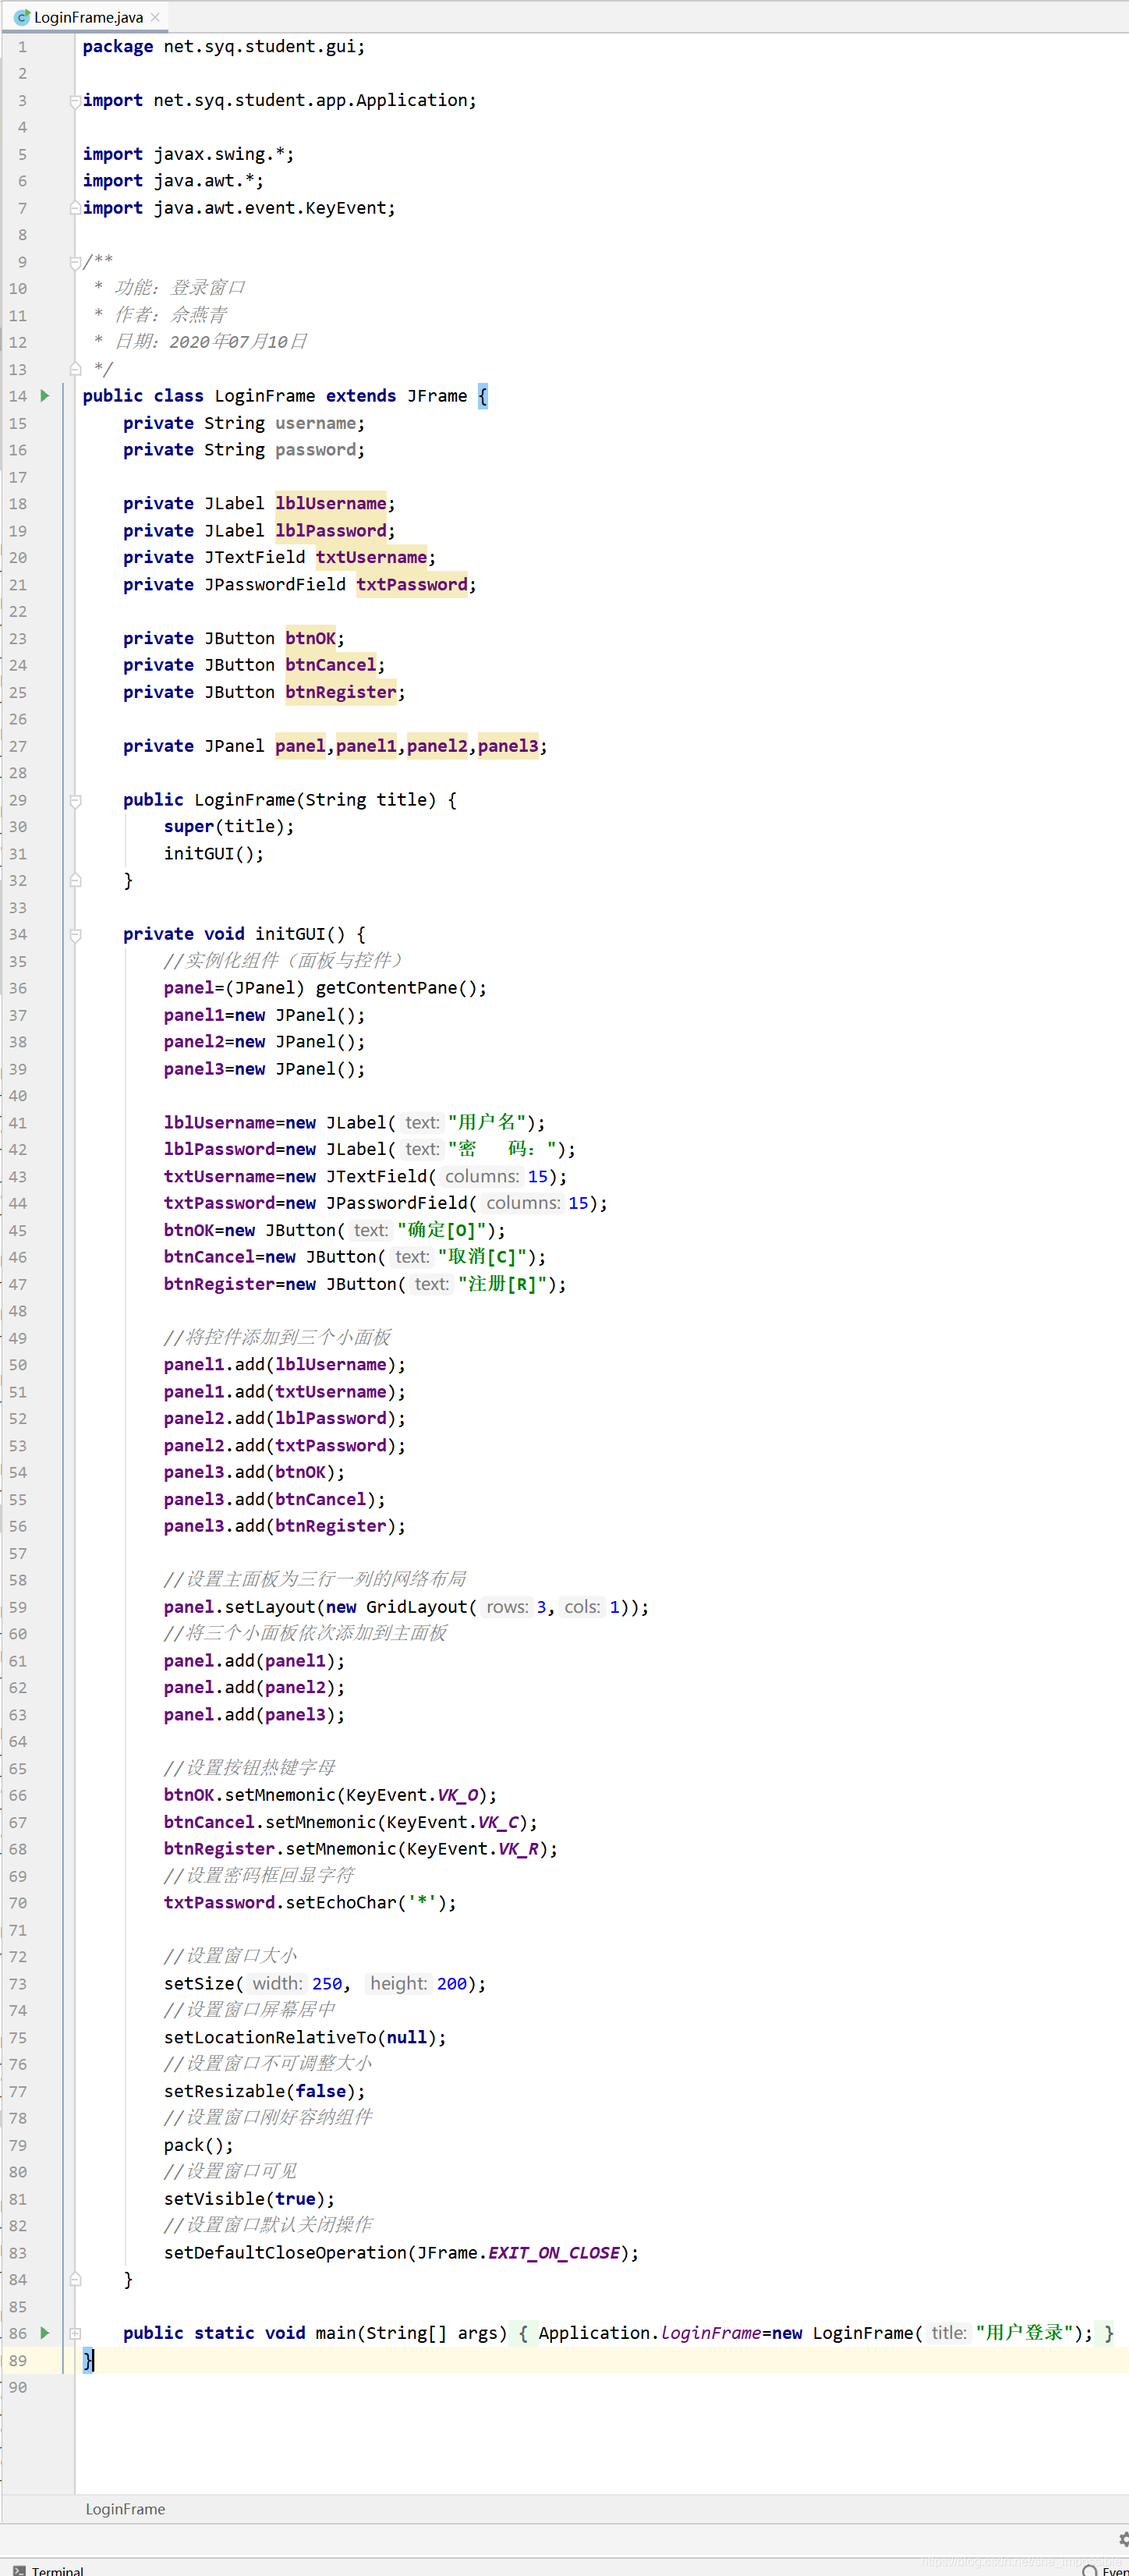Click line number 90 in the gutter

pyautogui.click(x=18, y=2387)
